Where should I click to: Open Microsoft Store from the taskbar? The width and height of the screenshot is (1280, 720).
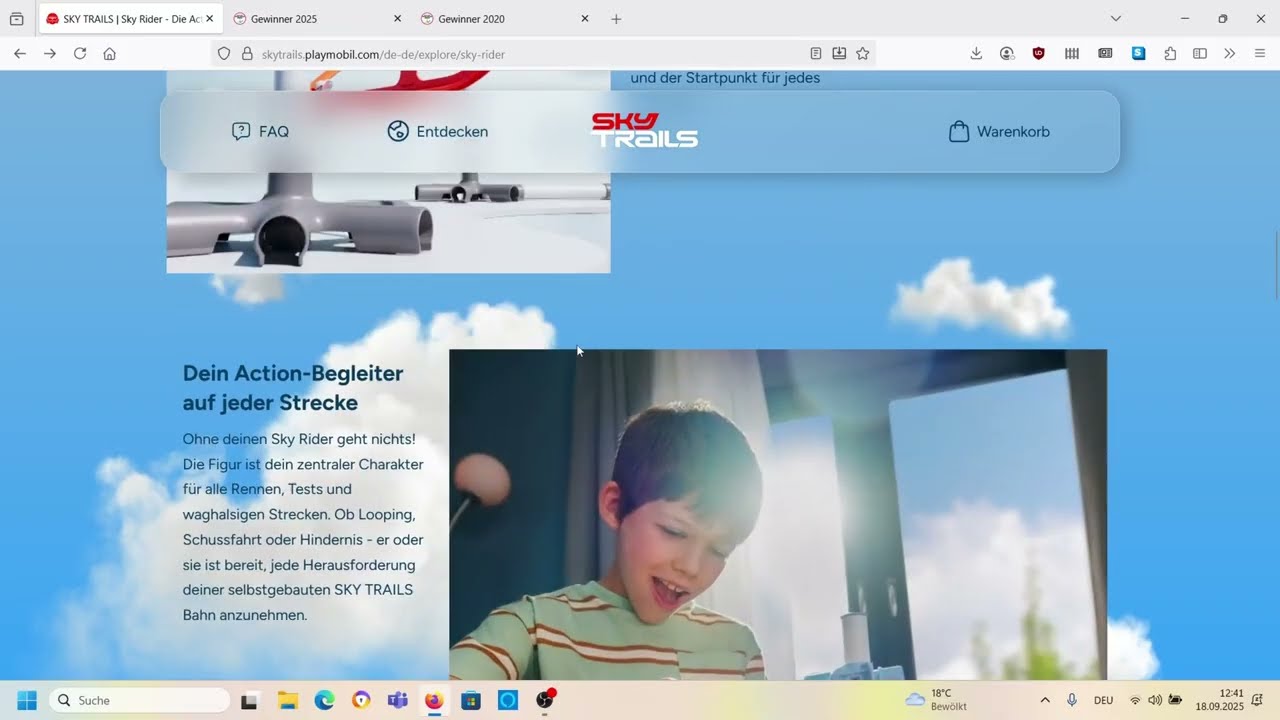[471, 700]
